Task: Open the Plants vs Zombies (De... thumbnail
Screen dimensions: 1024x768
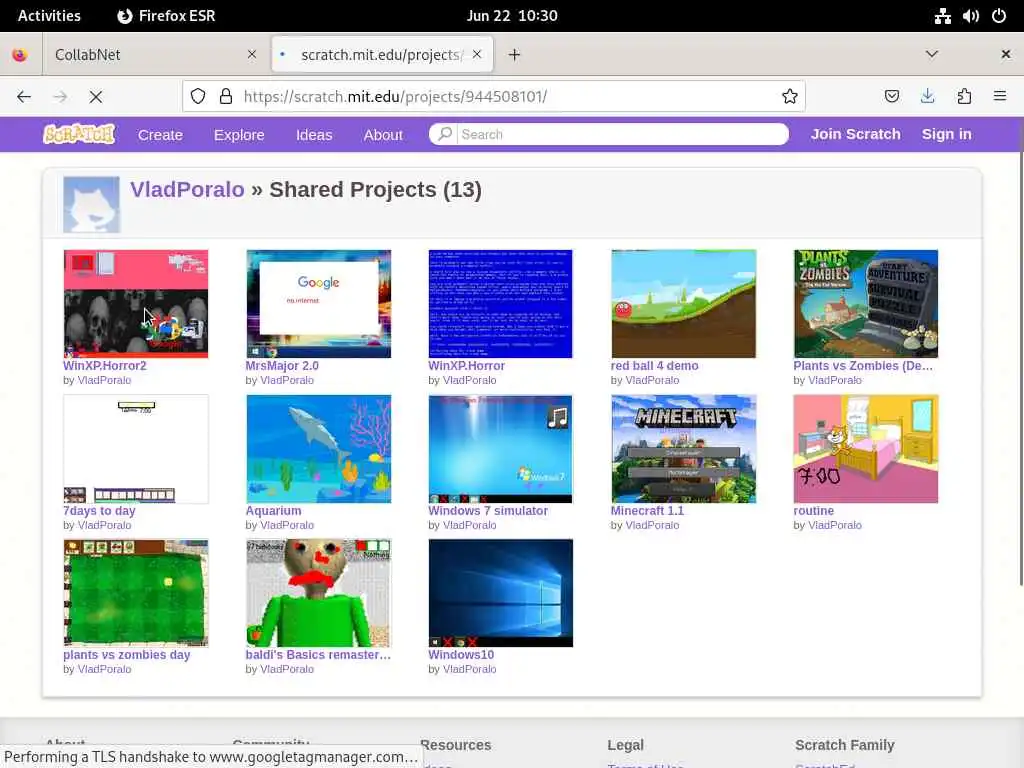Action: coord(866,304)
